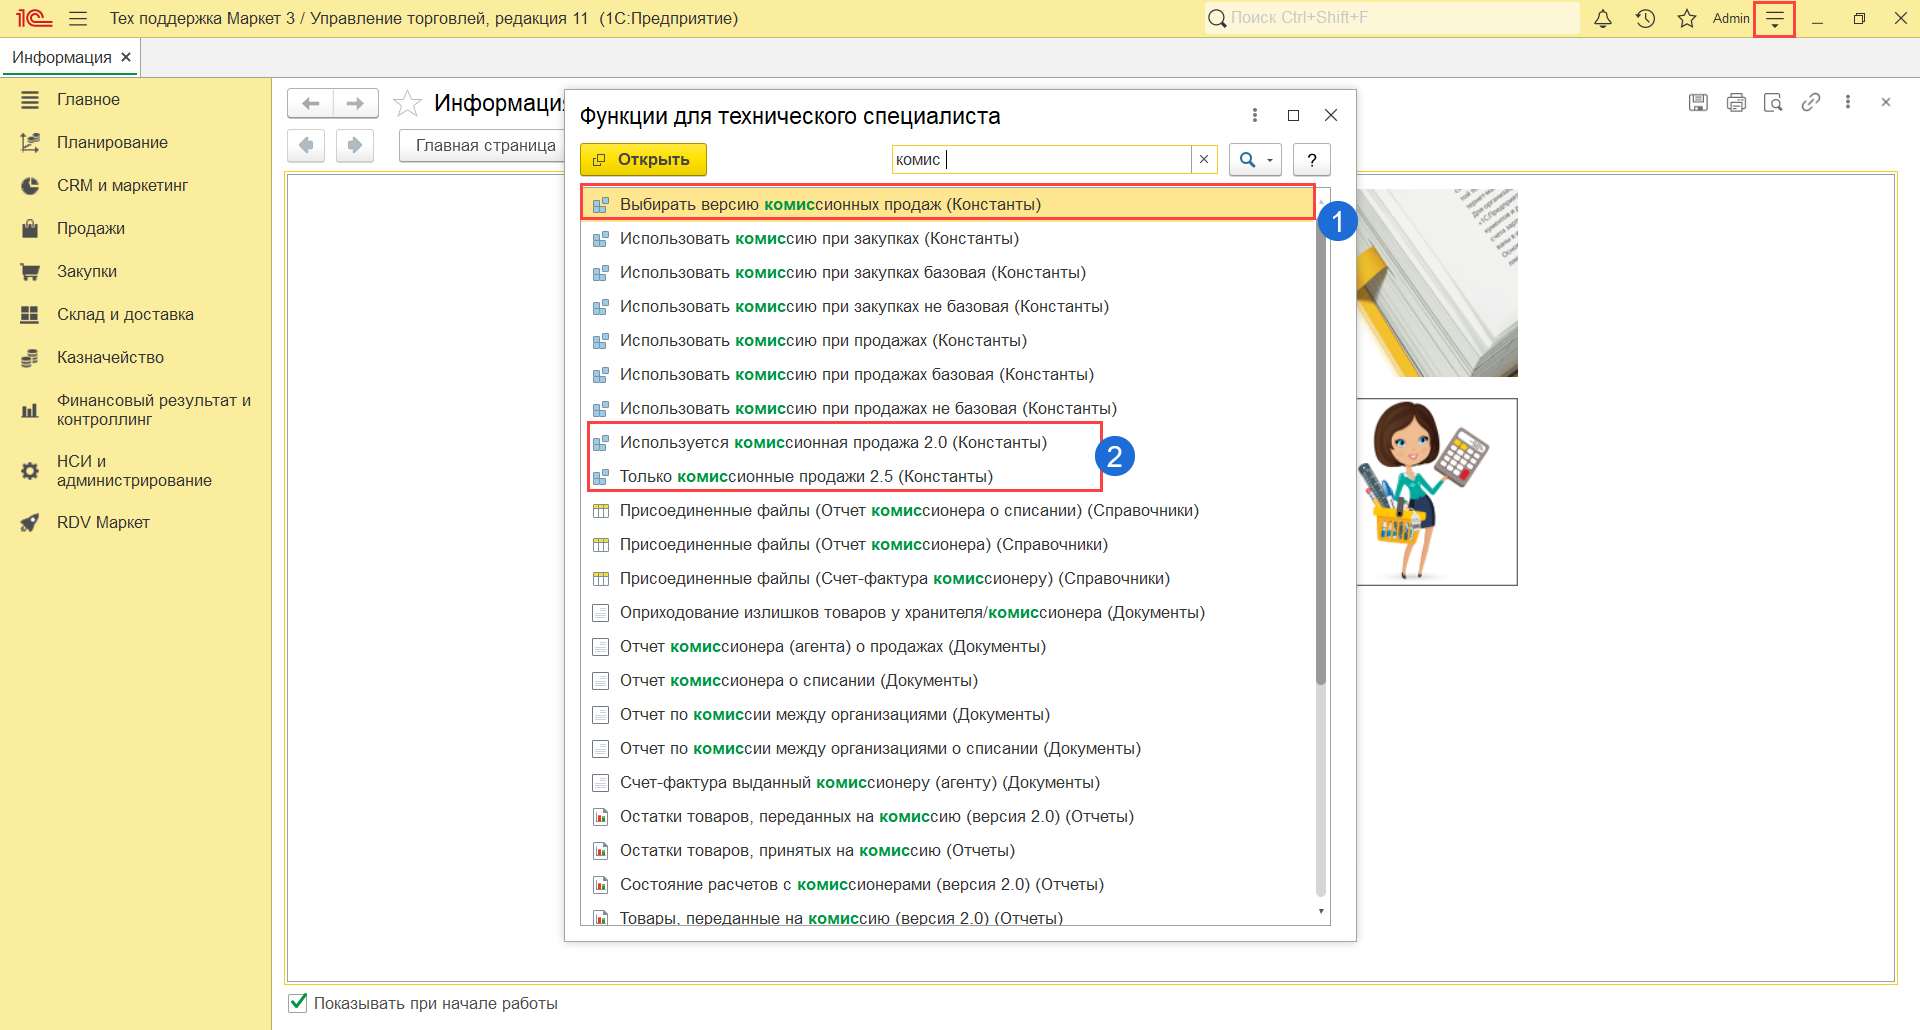This screenshot has width=1920, height=1030.
Task: Open the main hamburger menu
Action: (x=78, y=19)
